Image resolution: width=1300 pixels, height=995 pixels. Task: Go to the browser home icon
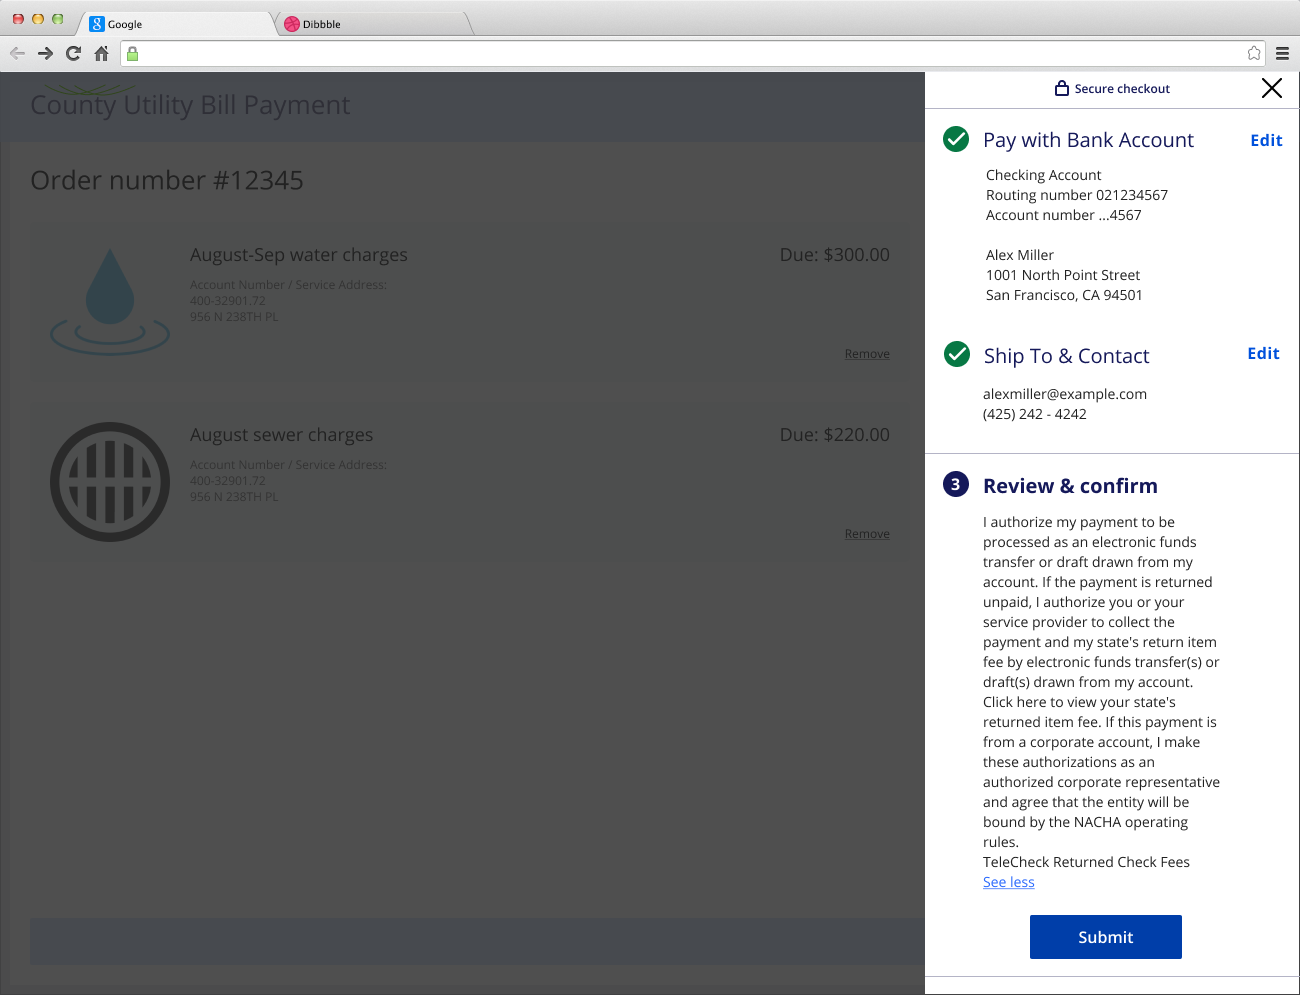(101, 54)
